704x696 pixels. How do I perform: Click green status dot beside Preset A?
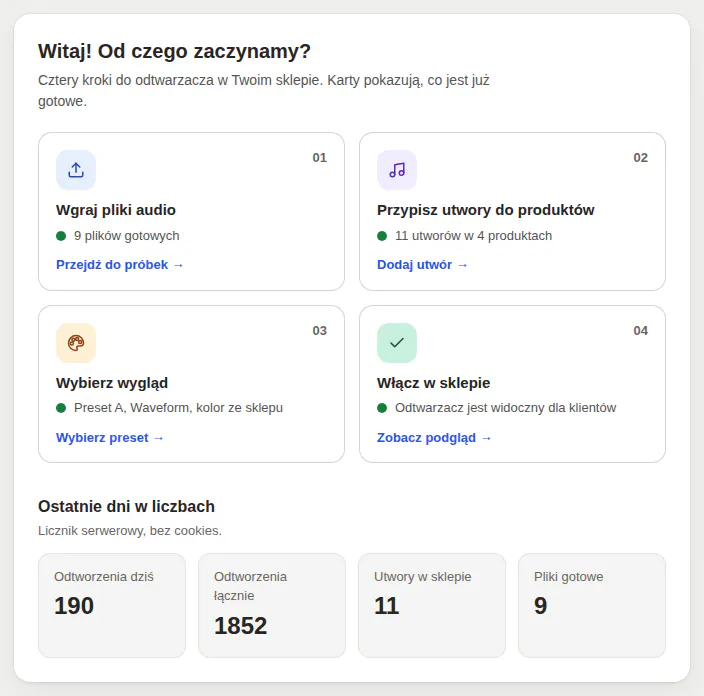pyautogui.click(x=61, y=408)
